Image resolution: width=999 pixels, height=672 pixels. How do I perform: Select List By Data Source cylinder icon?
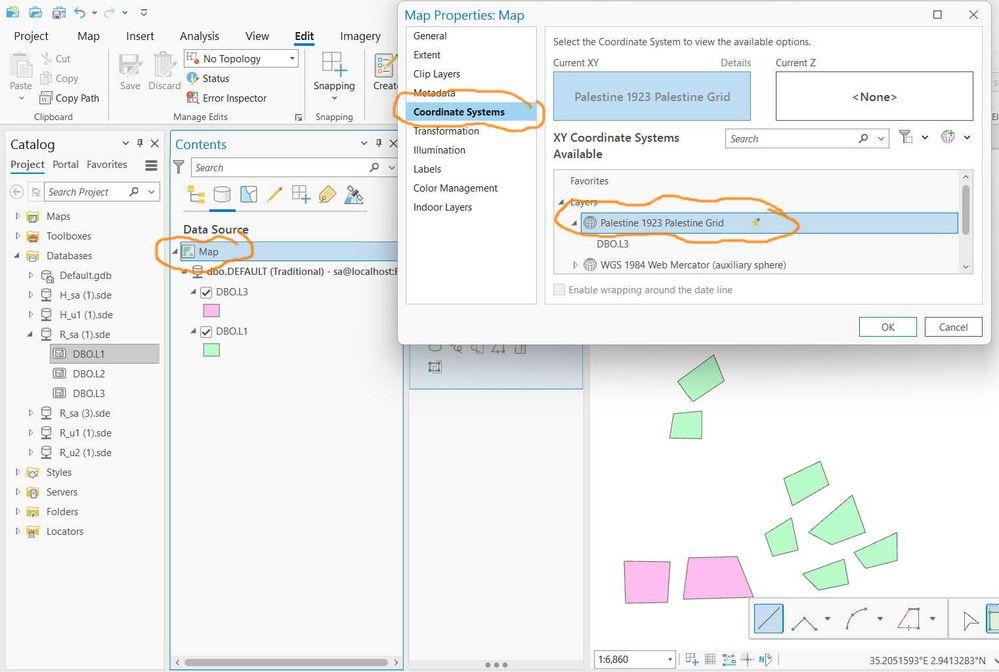(x=222, y=194)
